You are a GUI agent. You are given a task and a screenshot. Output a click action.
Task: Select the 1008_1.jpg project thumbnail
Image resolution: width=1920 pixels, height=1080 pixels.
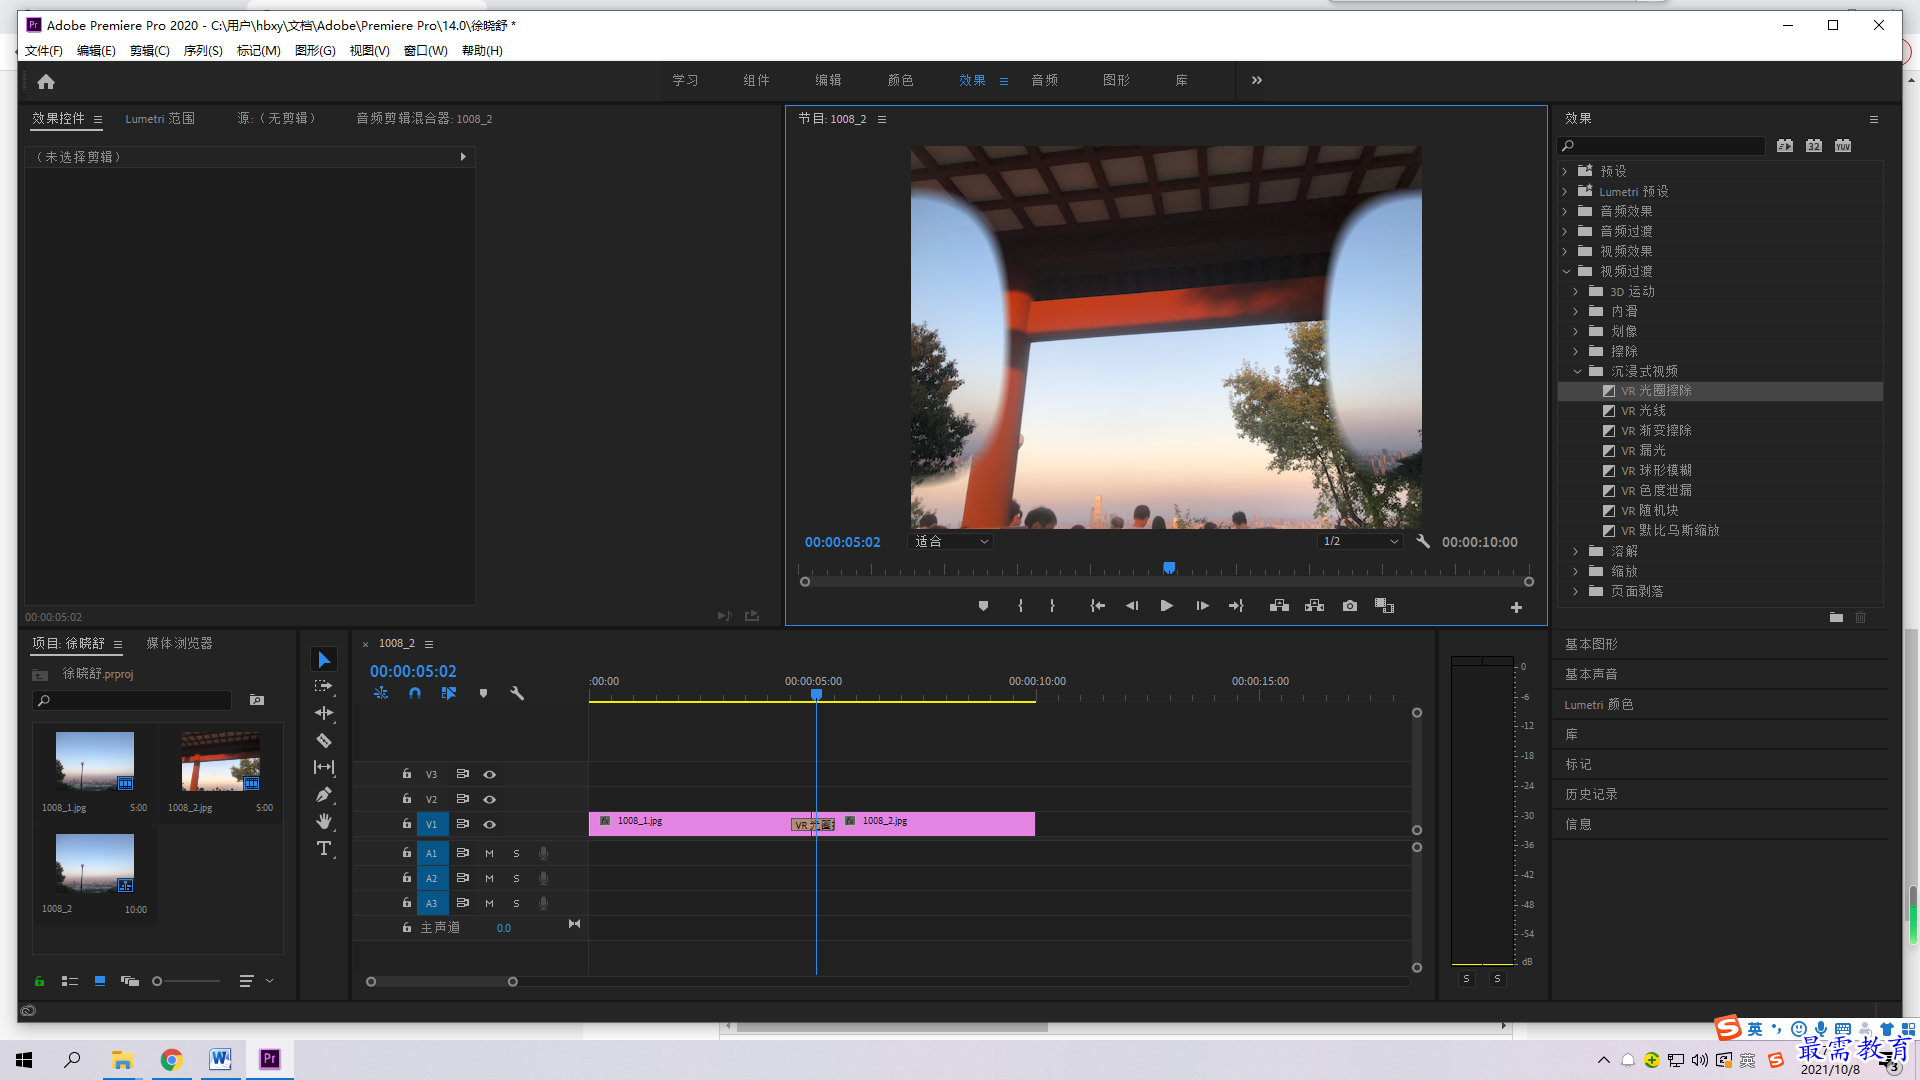pos(95,761)
